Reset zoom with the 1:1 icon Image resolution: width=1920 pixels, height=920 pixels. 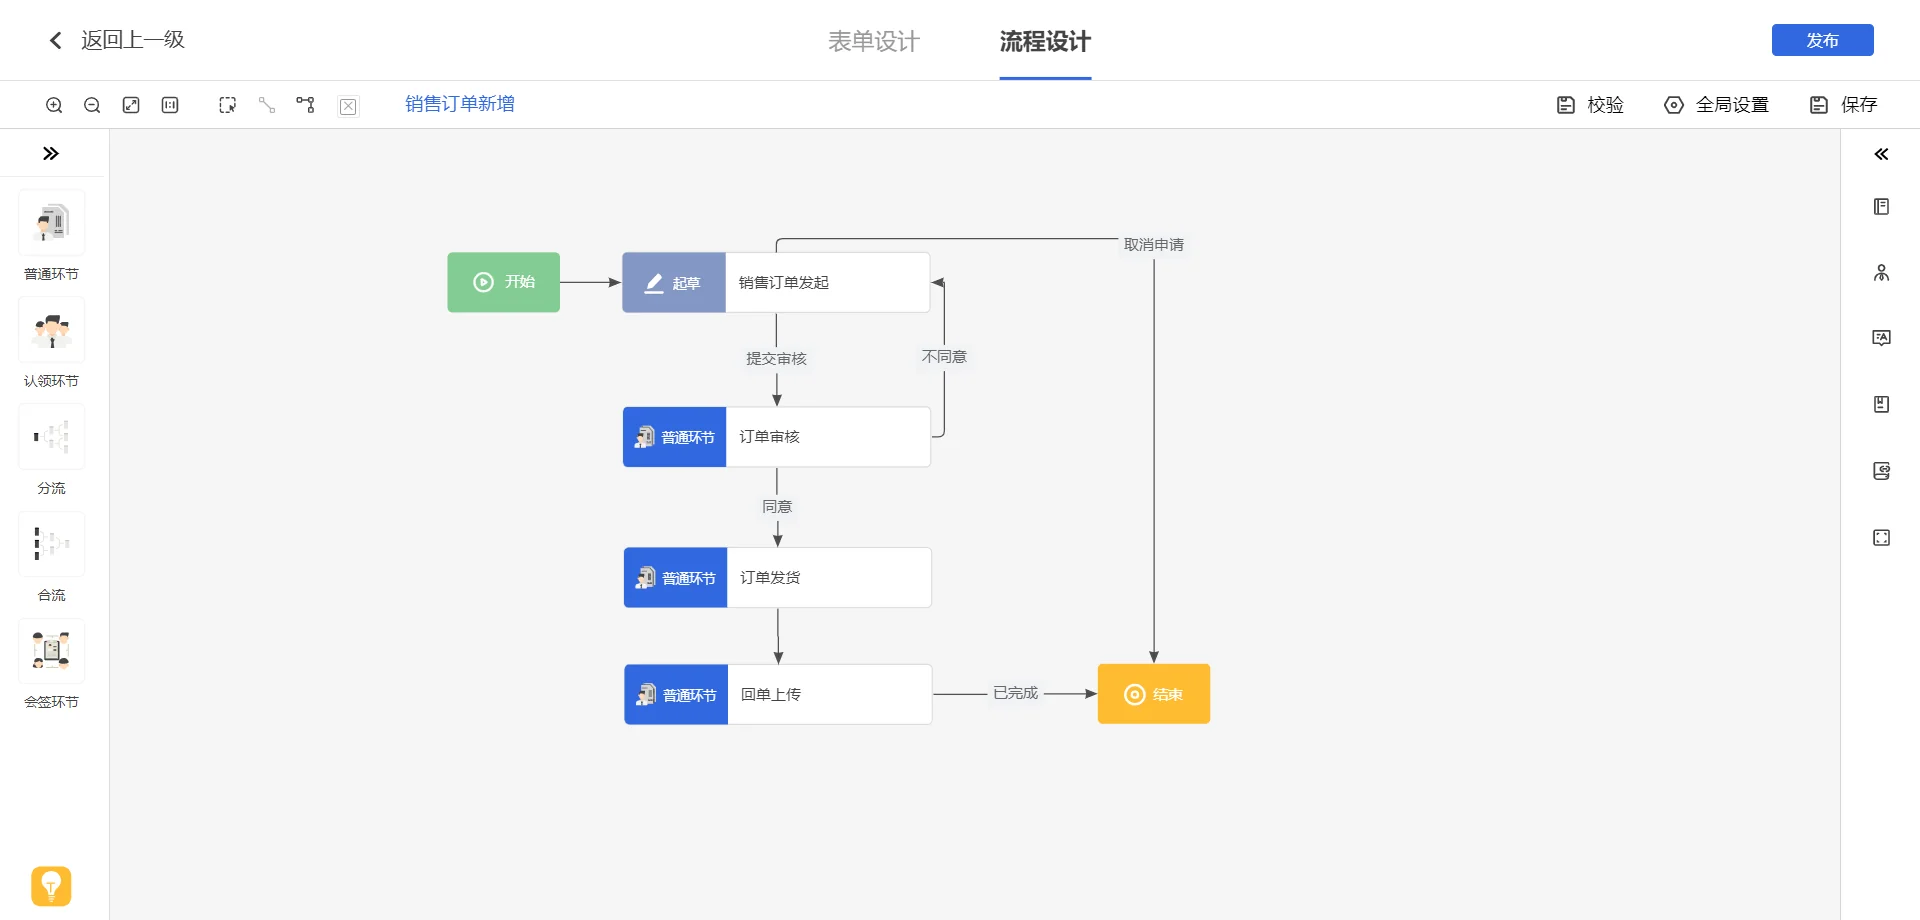pos(170,105)
